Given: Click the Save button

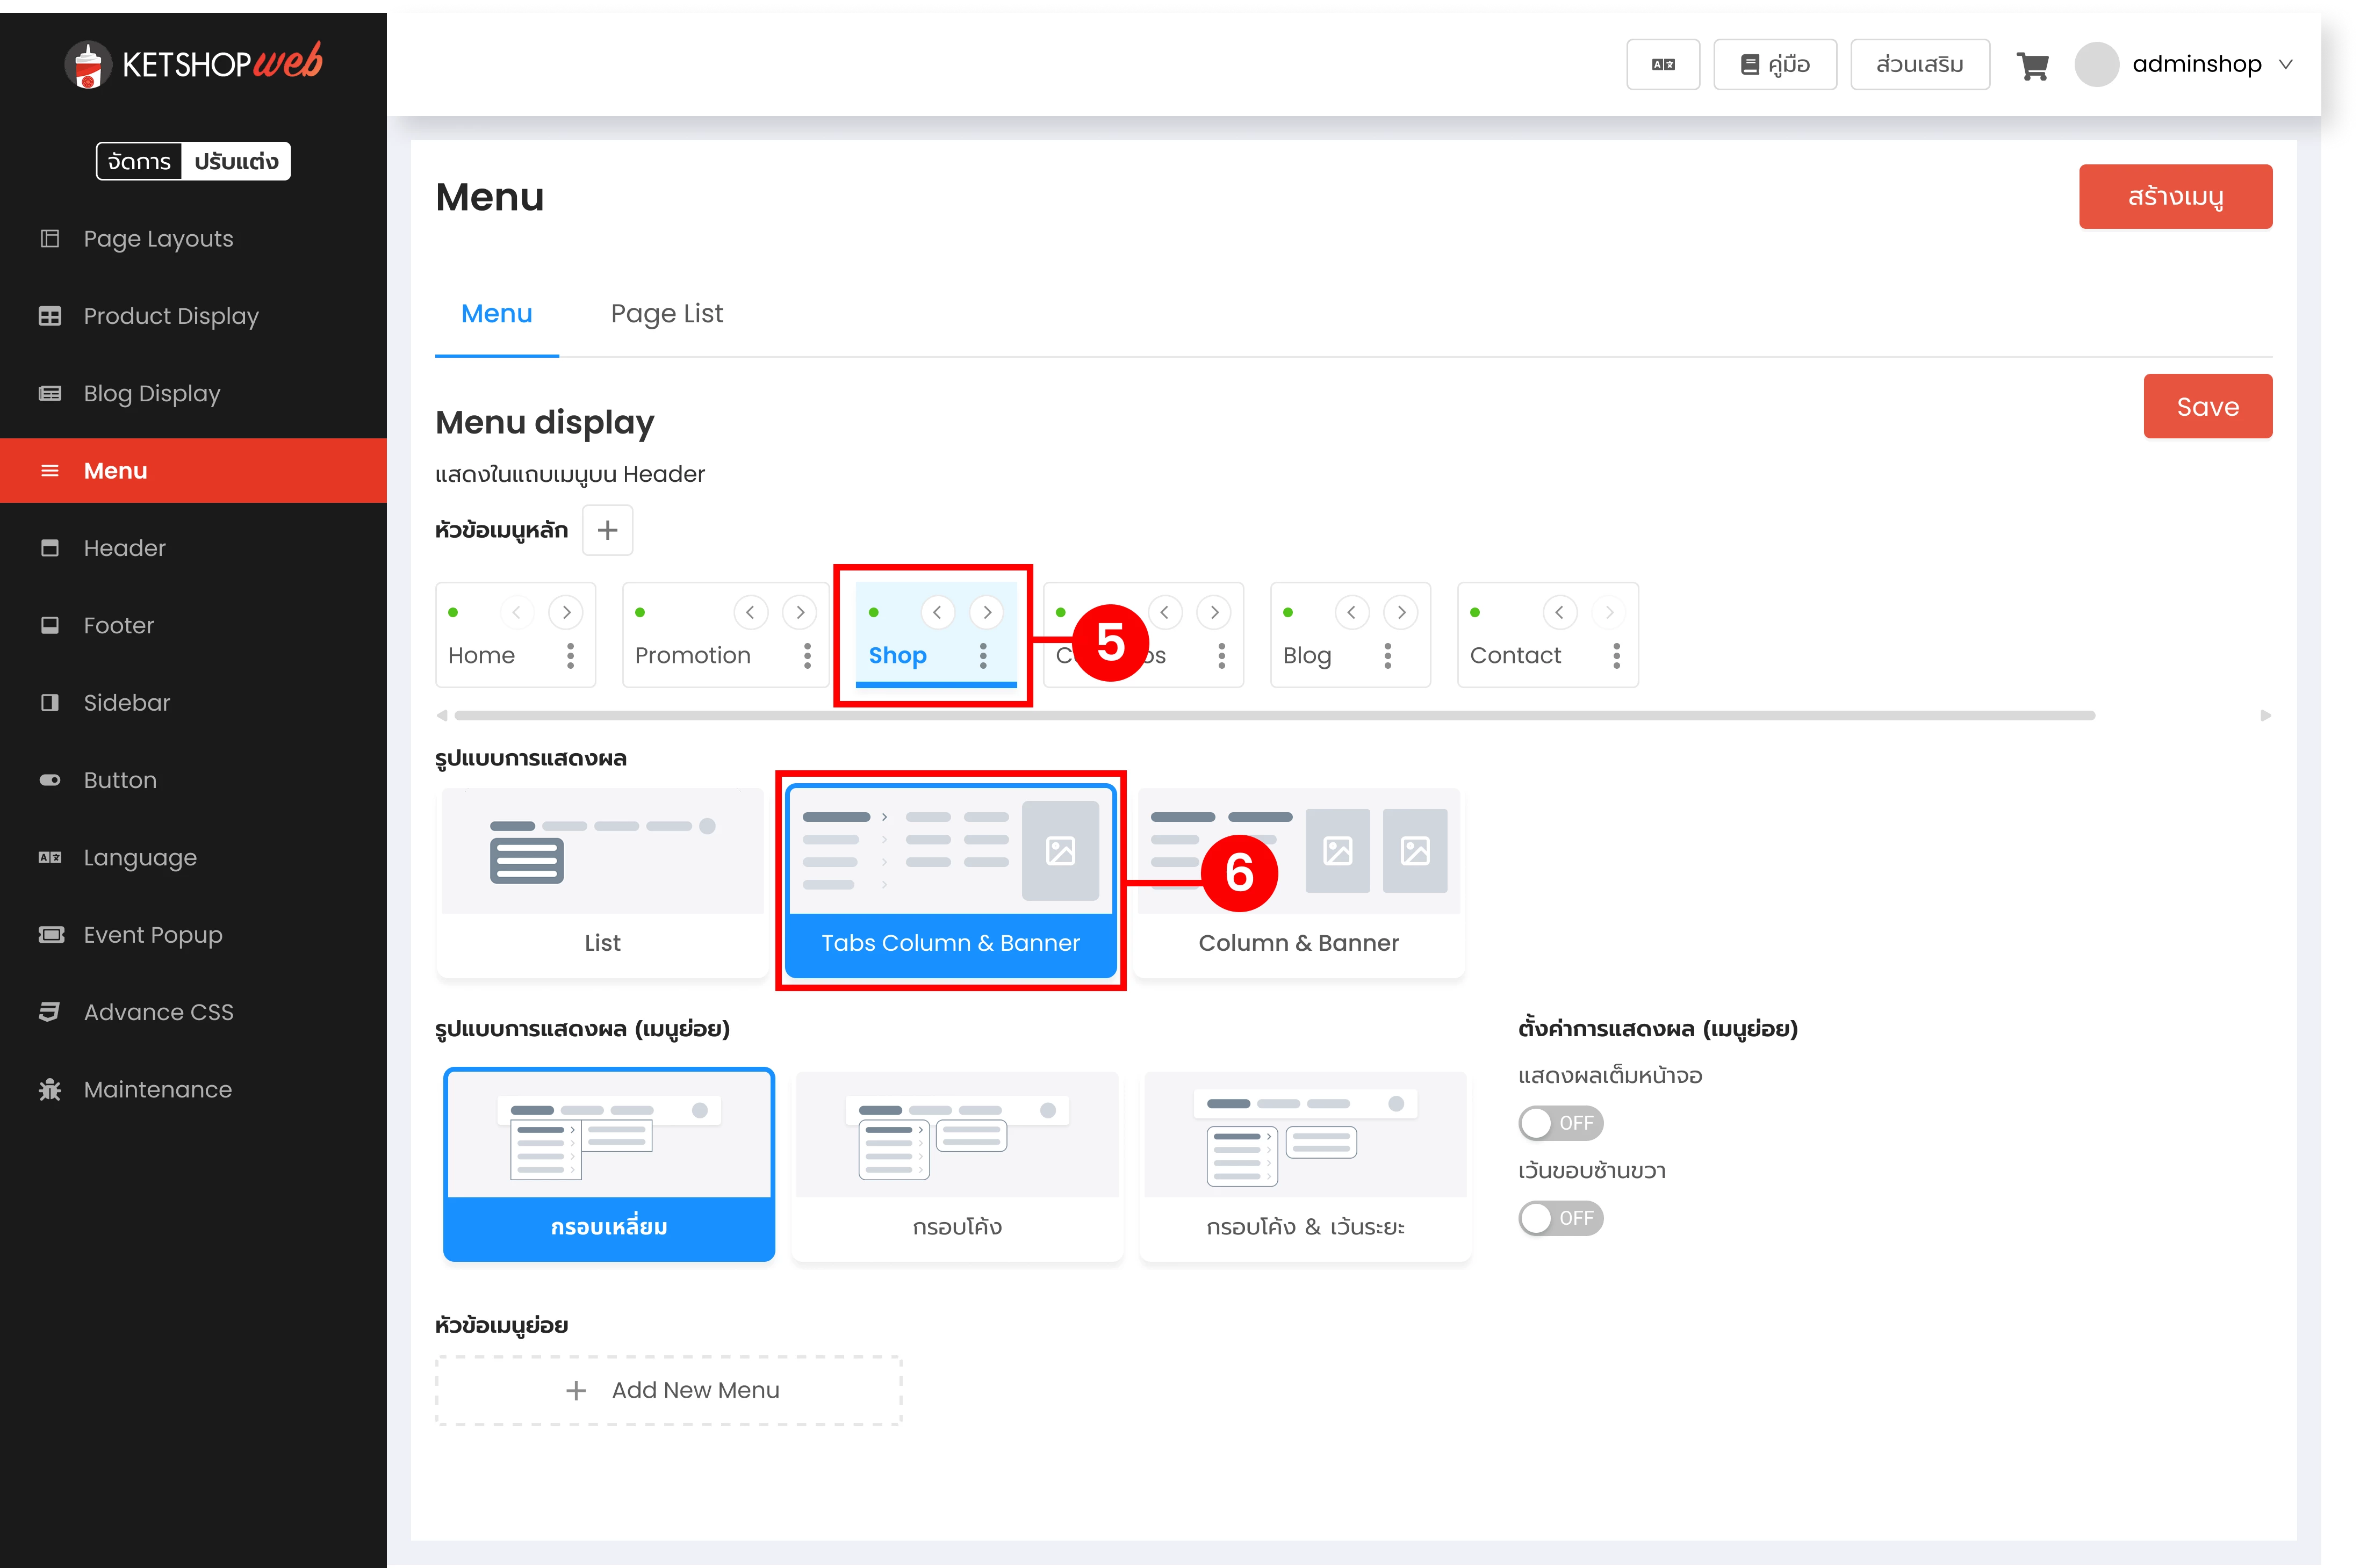Looking at the screenshot, I should point(2207,407).
